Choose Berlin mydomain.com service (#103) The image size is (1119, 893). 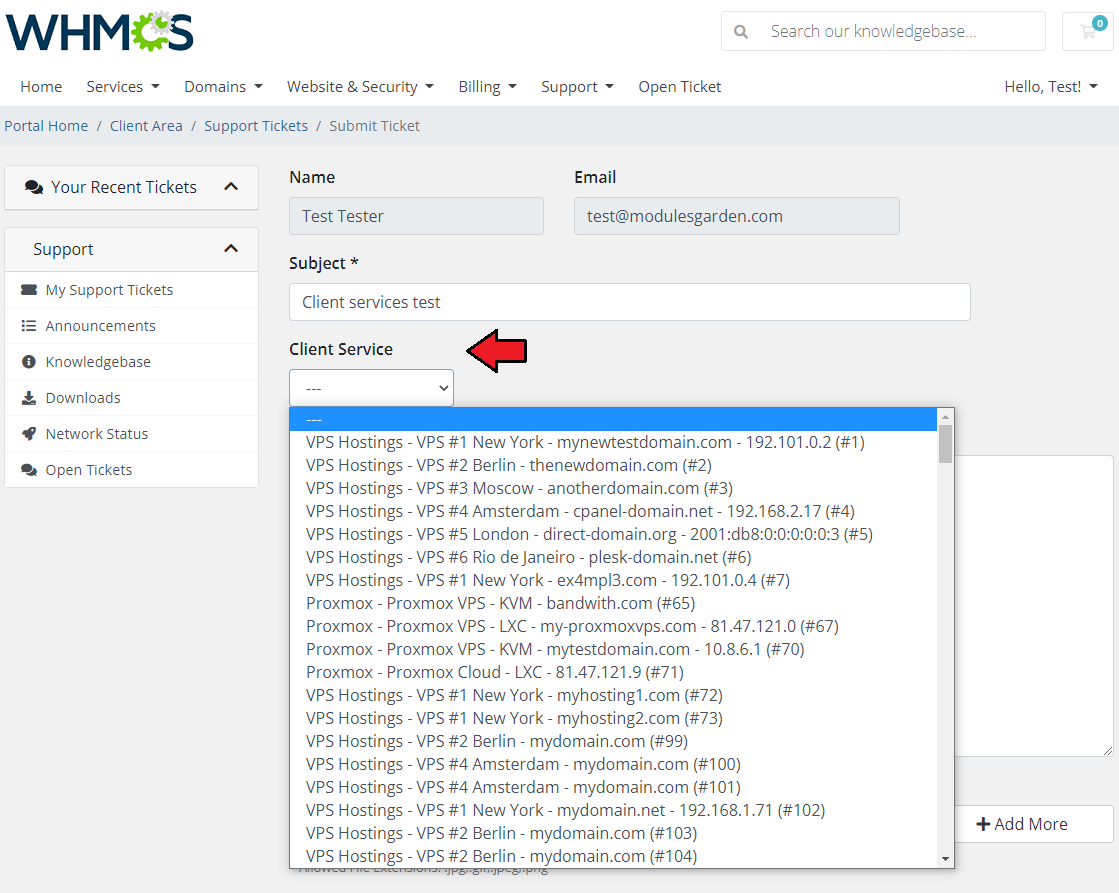pos(613,832)
